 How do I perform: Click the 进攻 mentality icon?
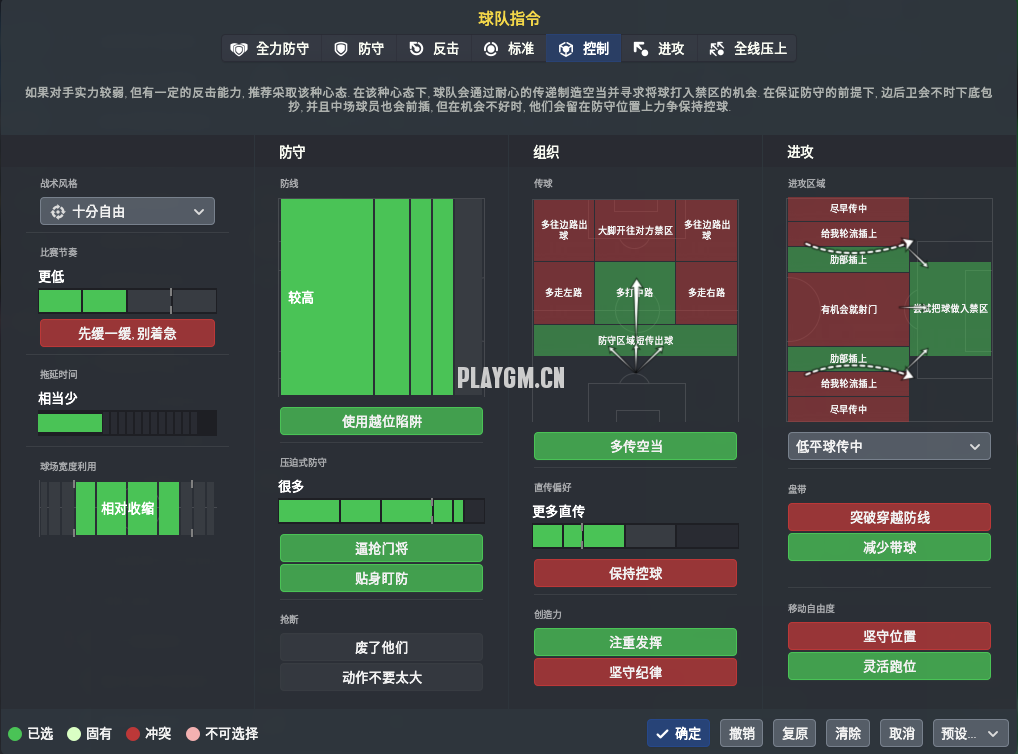click(x=641, y=48)
